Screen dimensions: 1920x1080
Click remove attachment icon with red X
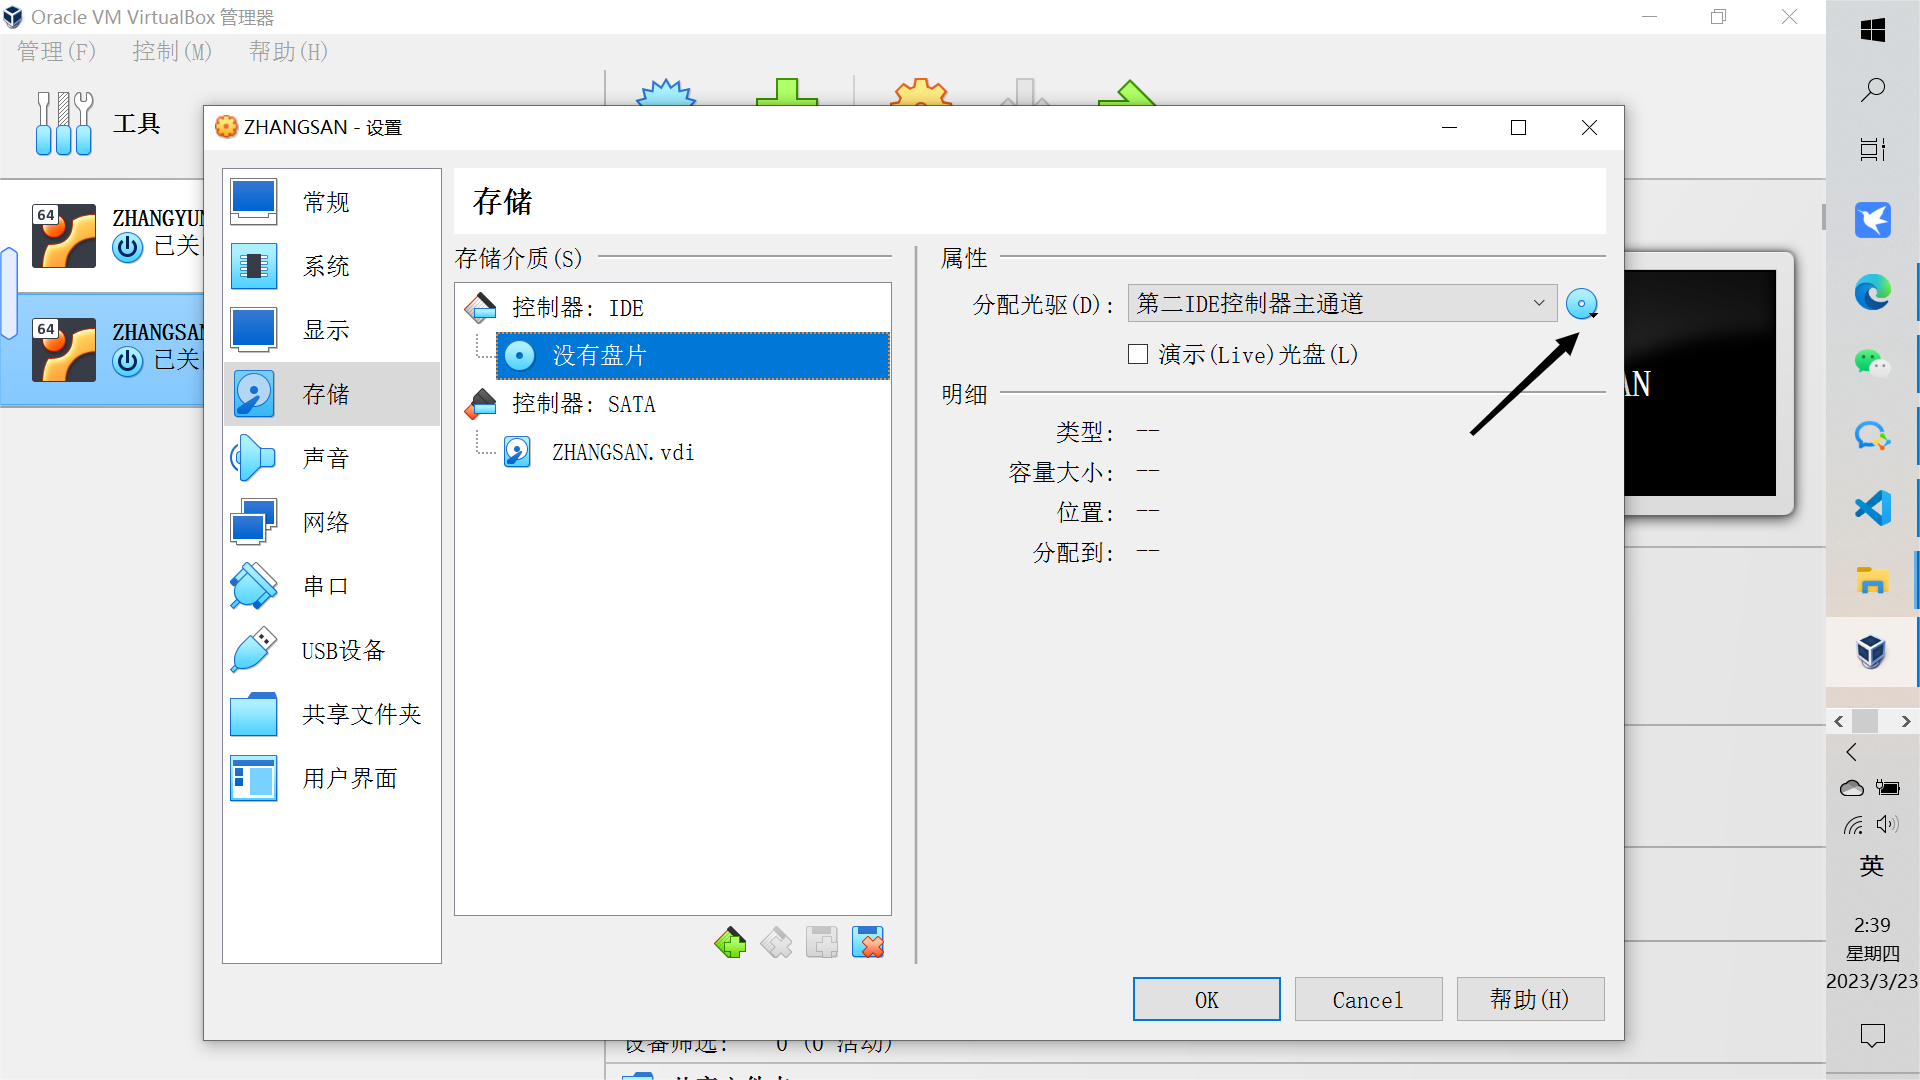pyautogui.click(x=868, y=942)
